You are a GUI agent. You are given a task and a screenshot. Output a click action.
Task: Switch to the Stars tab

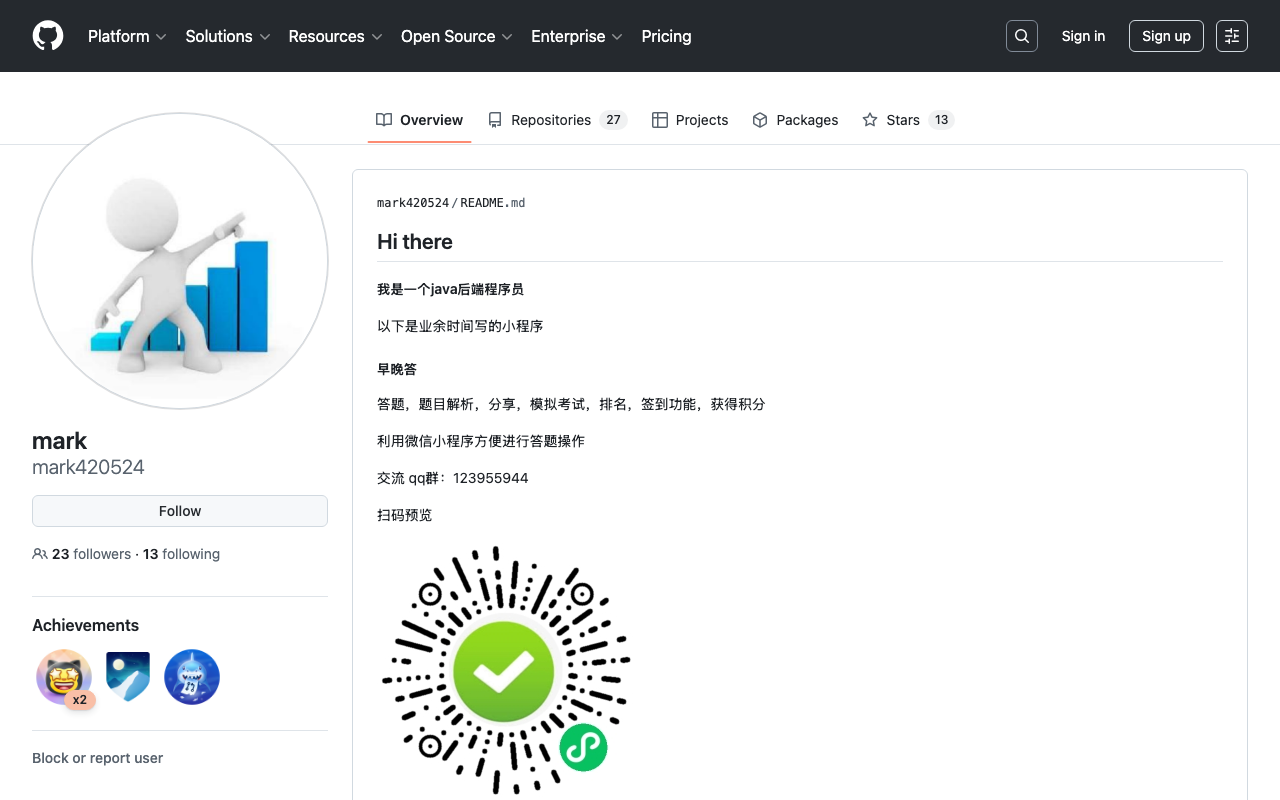coord(908,120)
